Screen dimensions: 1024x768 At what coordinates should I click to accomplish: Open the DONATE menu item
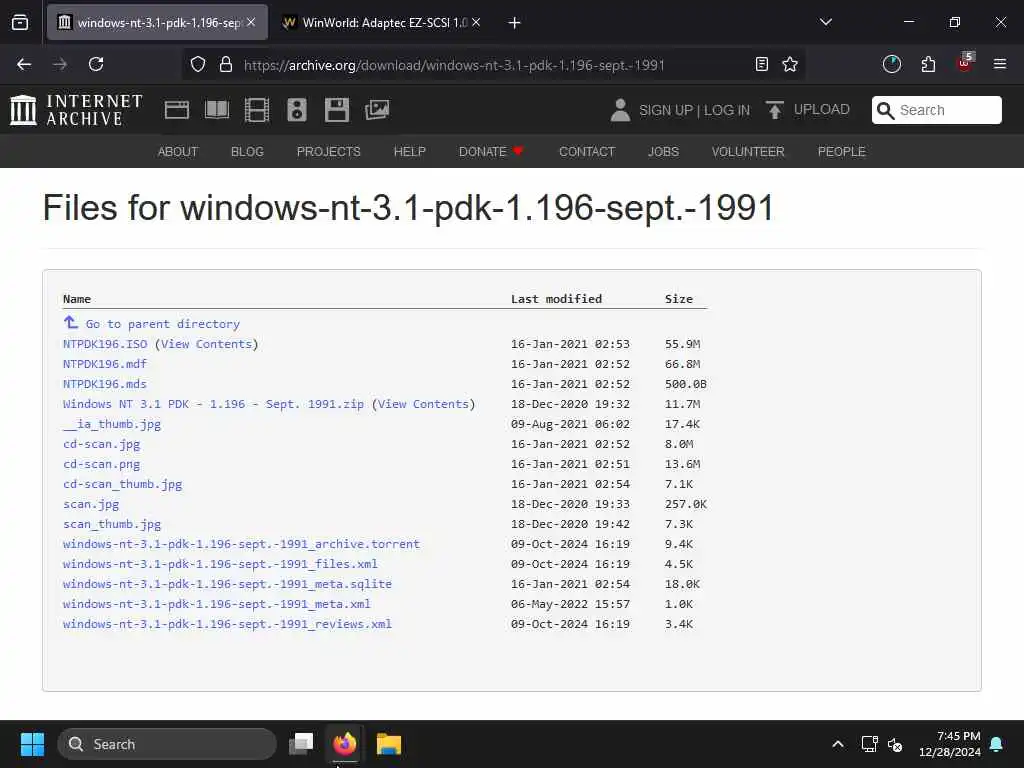click(491, 152)
